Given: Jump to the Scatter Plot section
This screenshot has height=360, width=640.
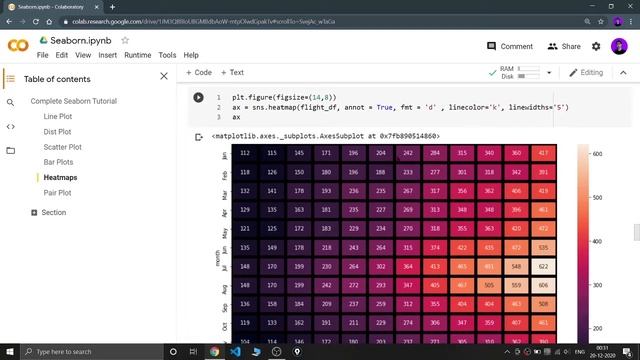Looking at the screenshot, I should [x=62, y=147].
